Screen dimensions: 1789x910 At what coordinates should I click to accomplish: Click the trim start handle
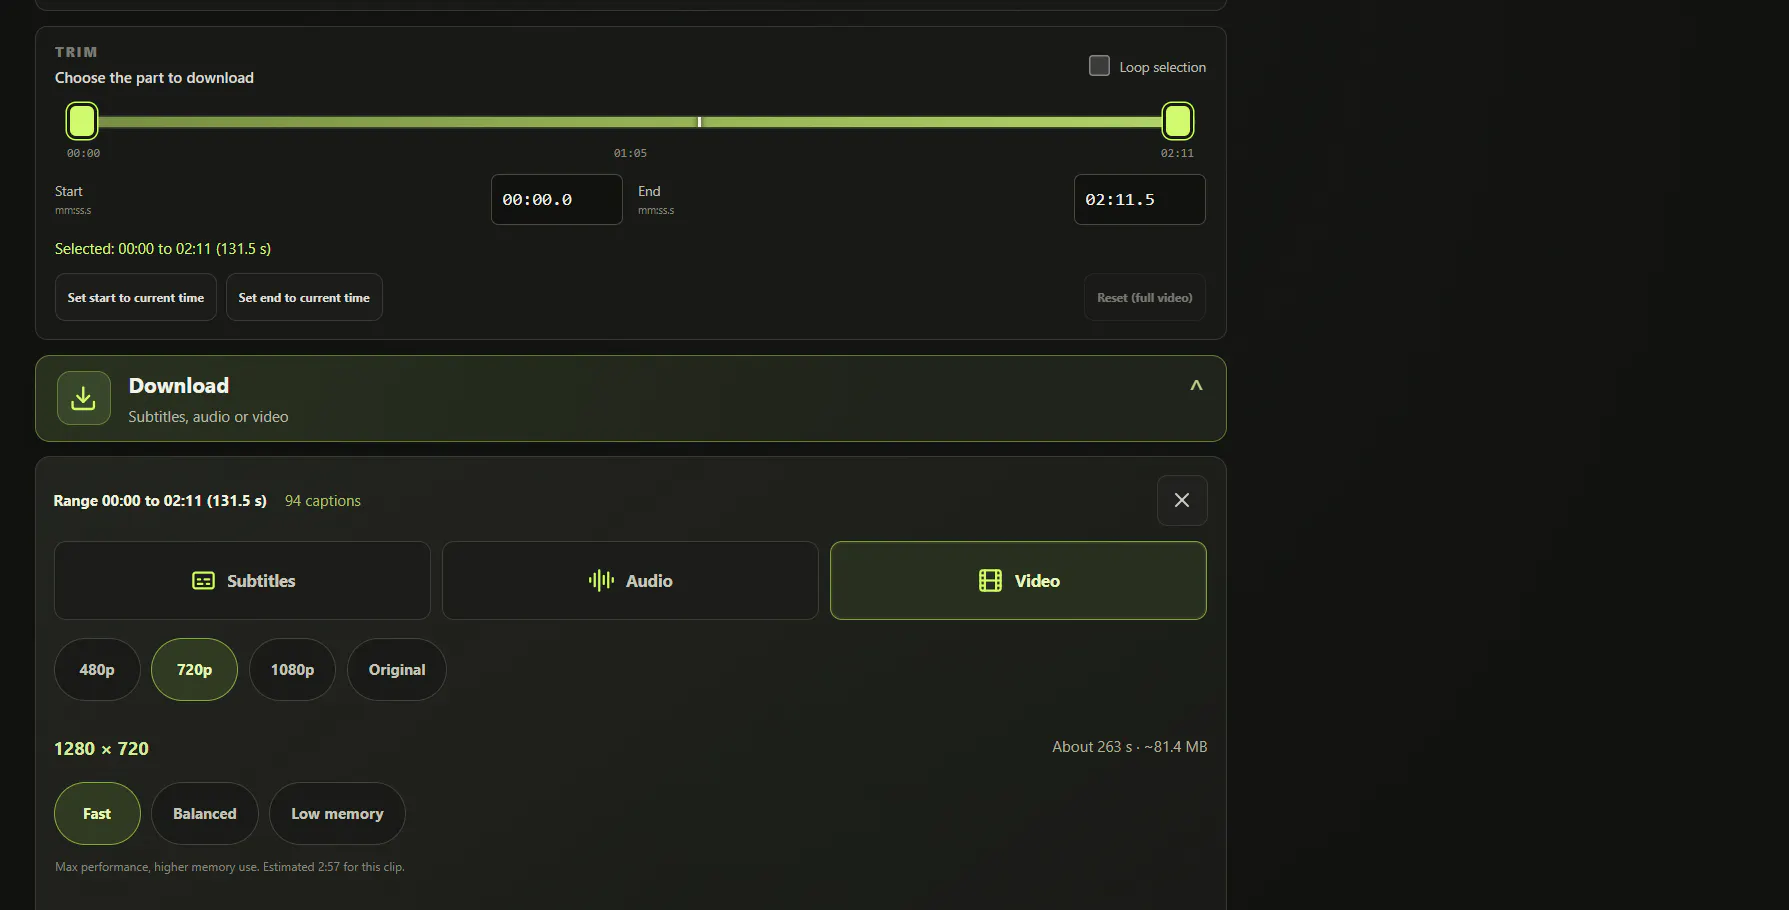[x=82, y=121]
